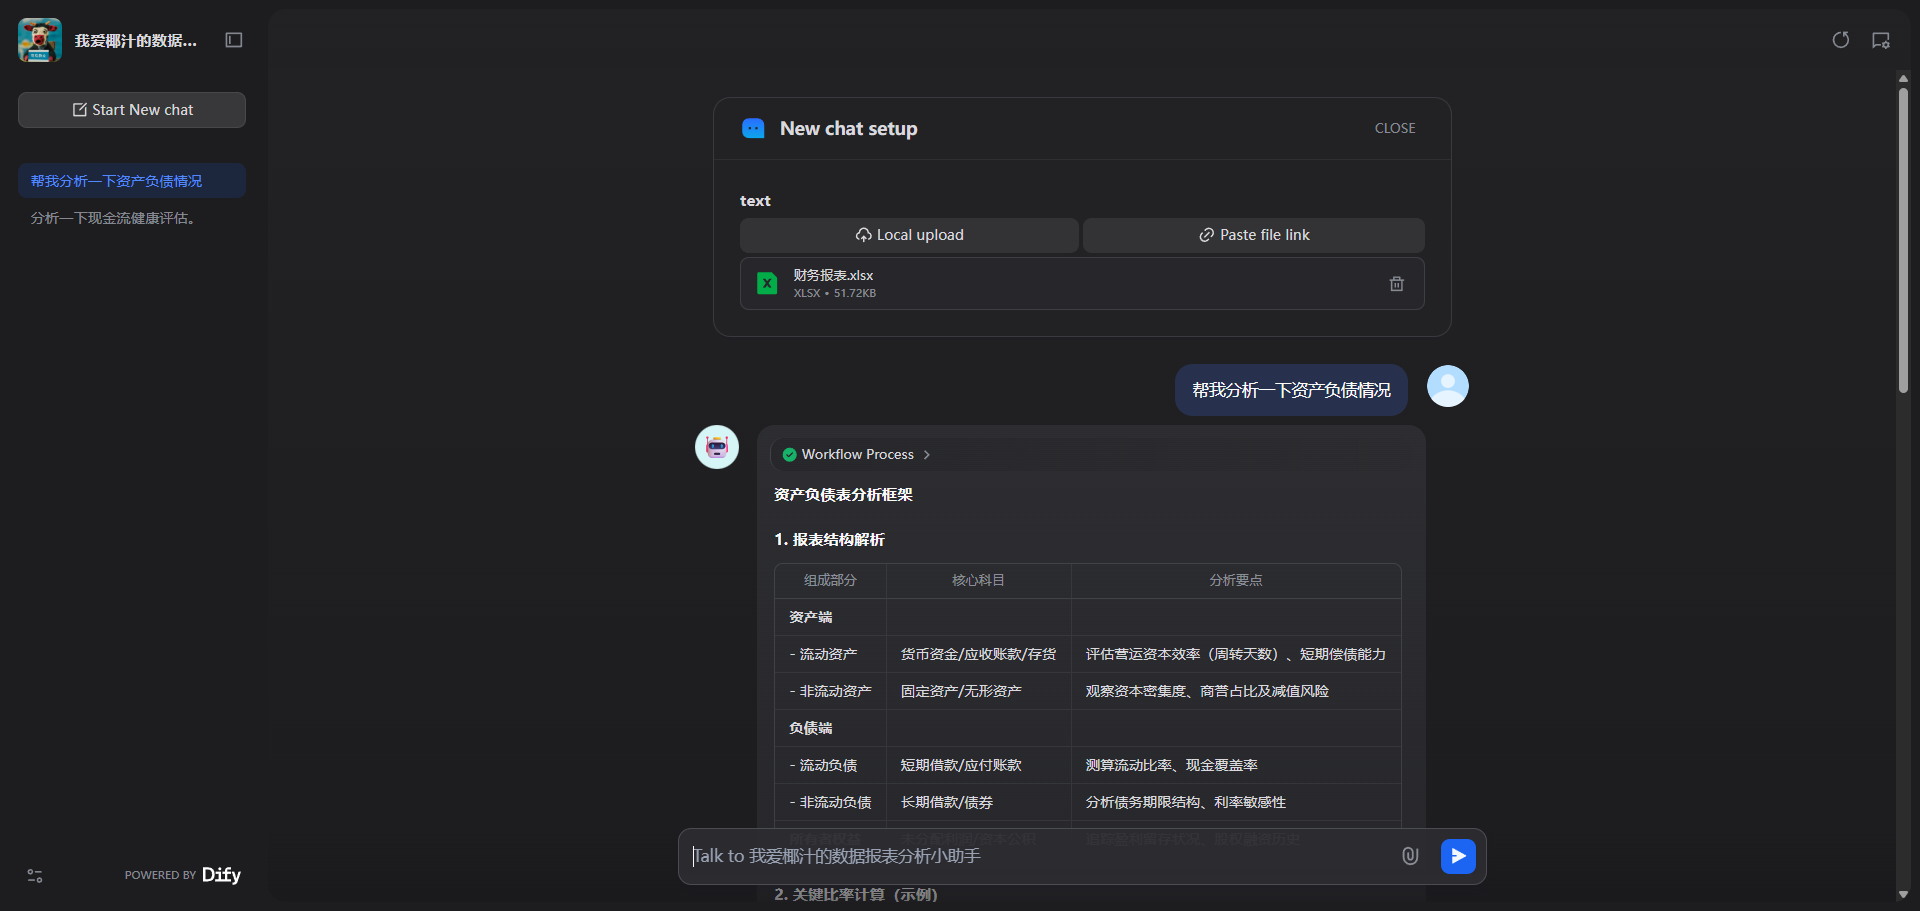Click the app avatar logo in sidebar

[40, 40]
